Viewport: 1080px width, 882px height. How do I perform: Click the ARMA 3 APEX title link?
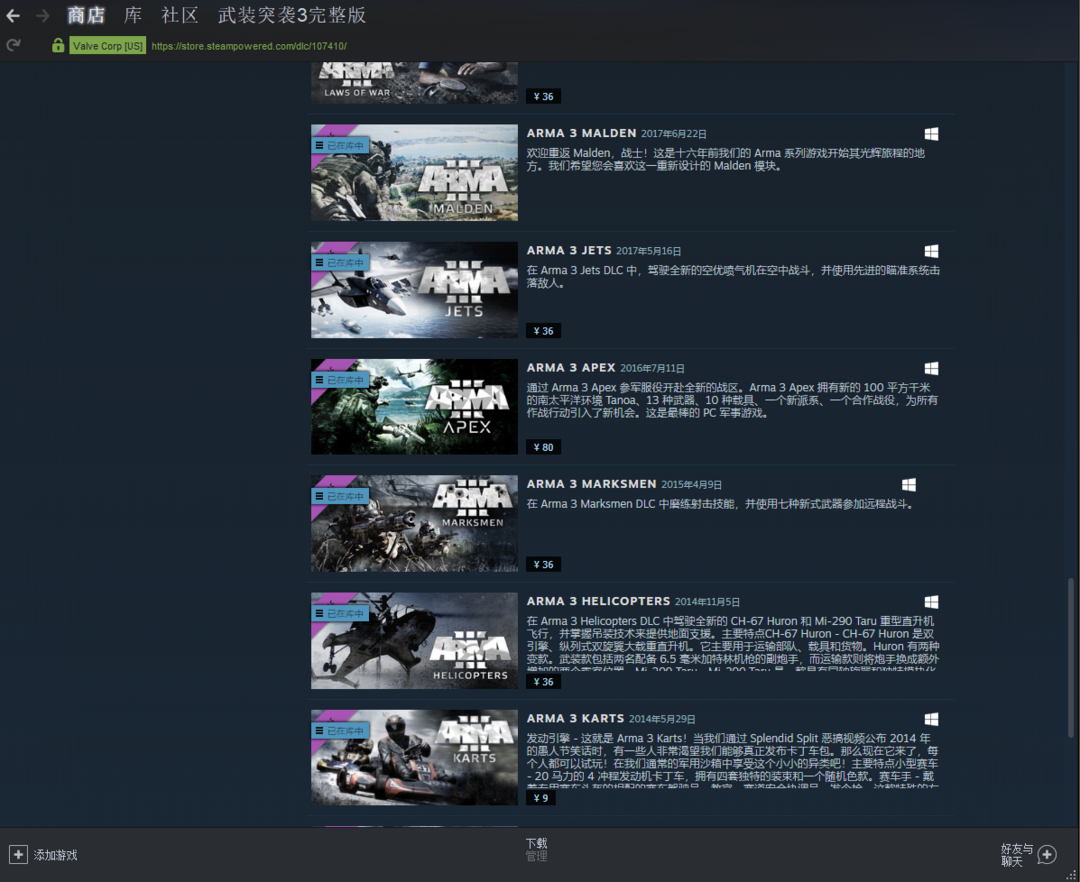pos(571,368)
